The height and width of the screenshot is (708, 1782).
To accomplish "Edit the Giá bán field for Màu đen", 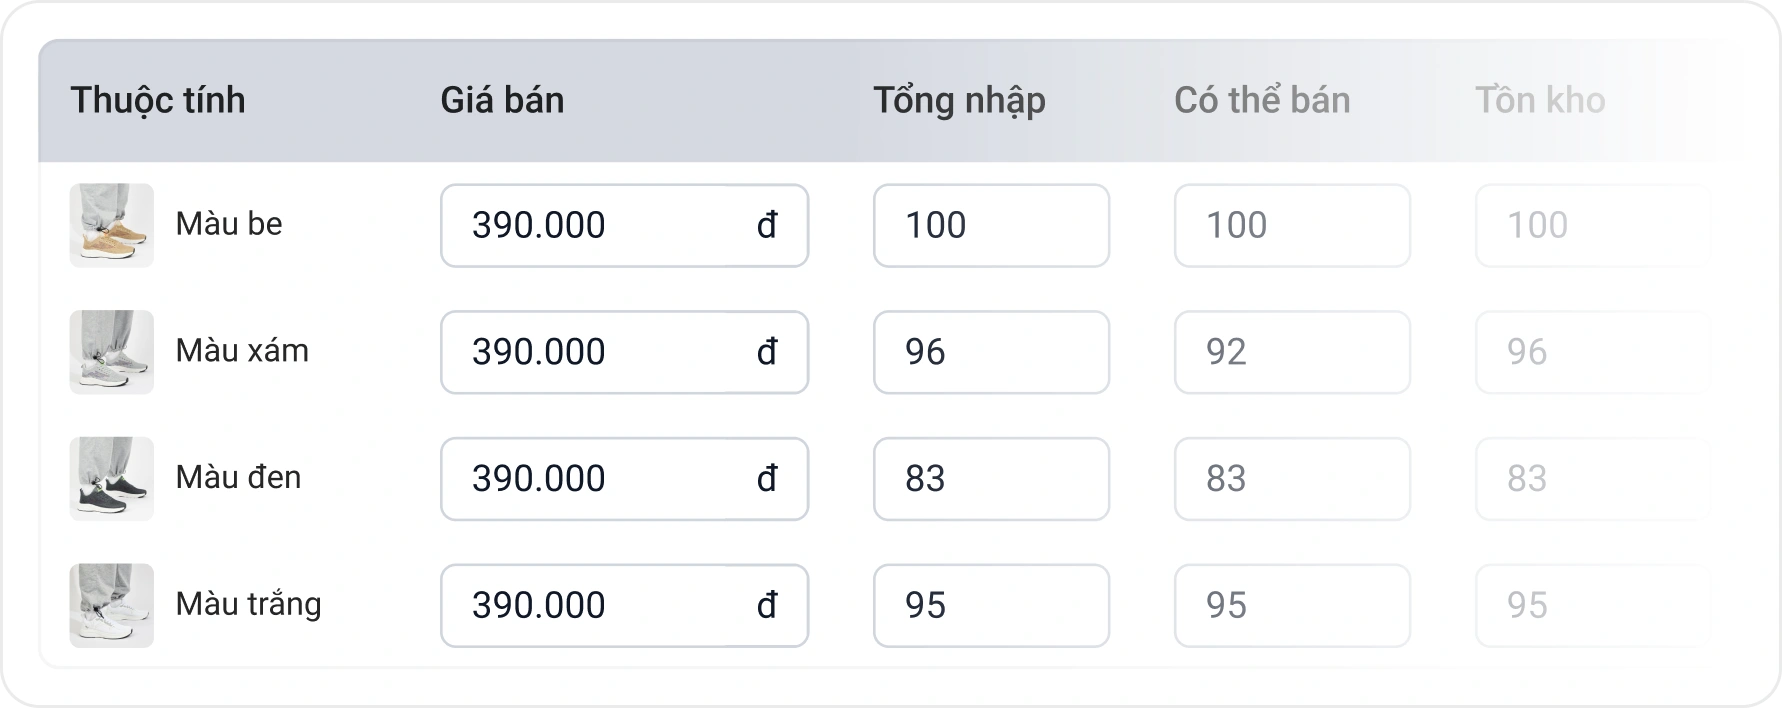I will (x=624, y=479).
